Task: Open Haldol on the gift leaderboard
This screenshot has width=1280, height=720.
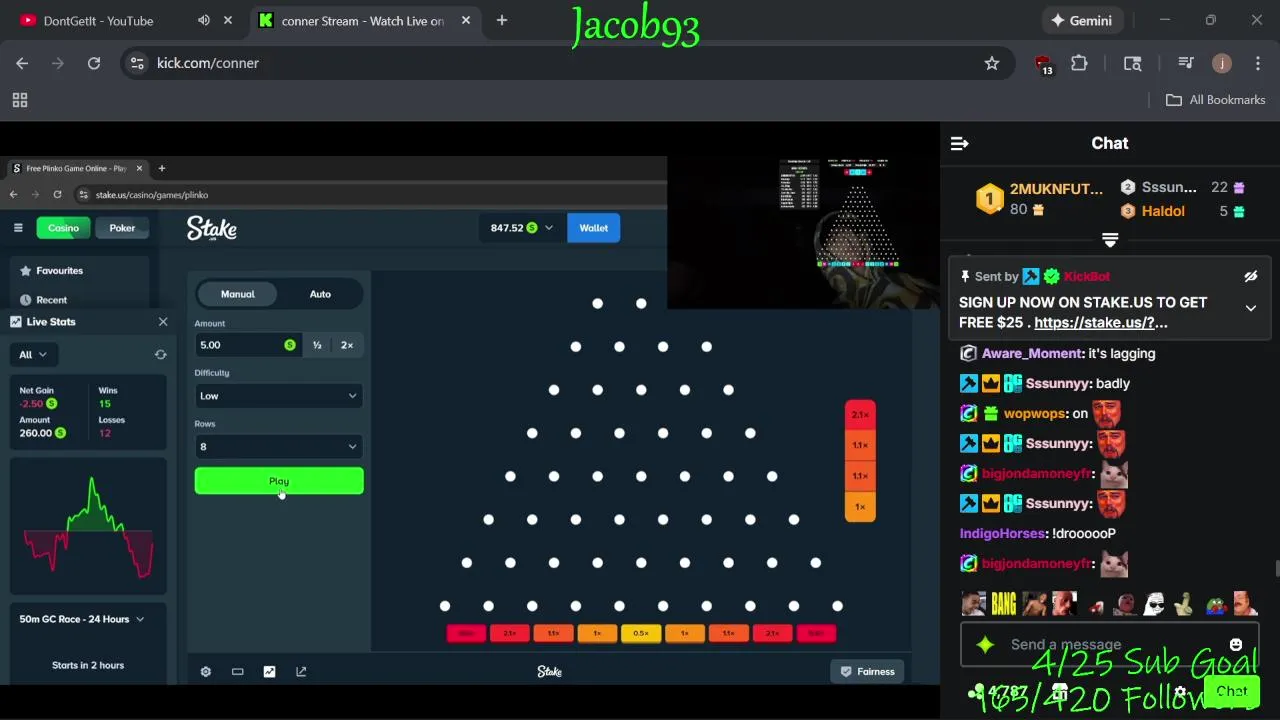Action: pyautogui.click(x=1163, y=211)
